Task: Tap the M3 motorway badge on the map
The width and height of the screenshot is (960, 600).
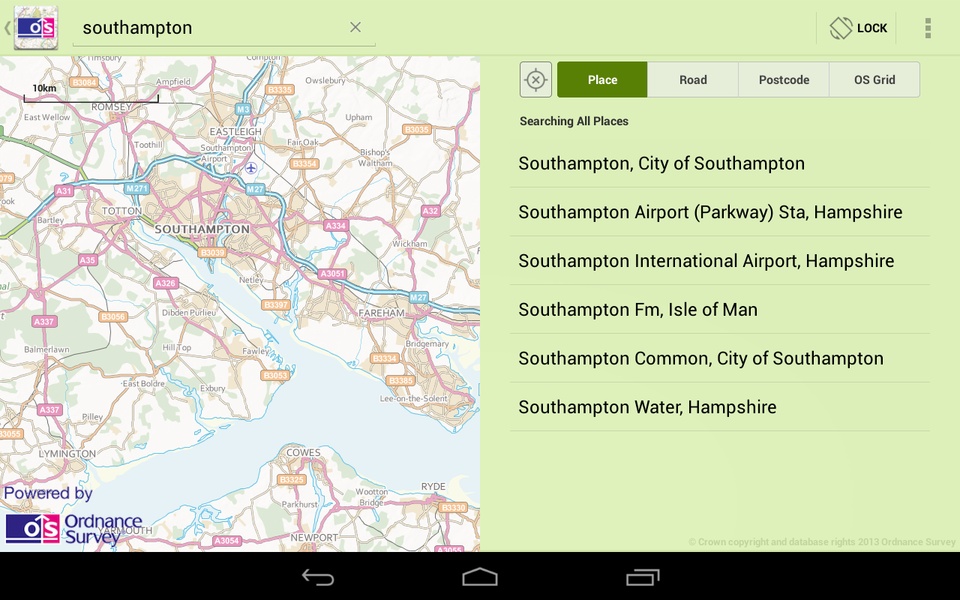Action: coord(243,110)
